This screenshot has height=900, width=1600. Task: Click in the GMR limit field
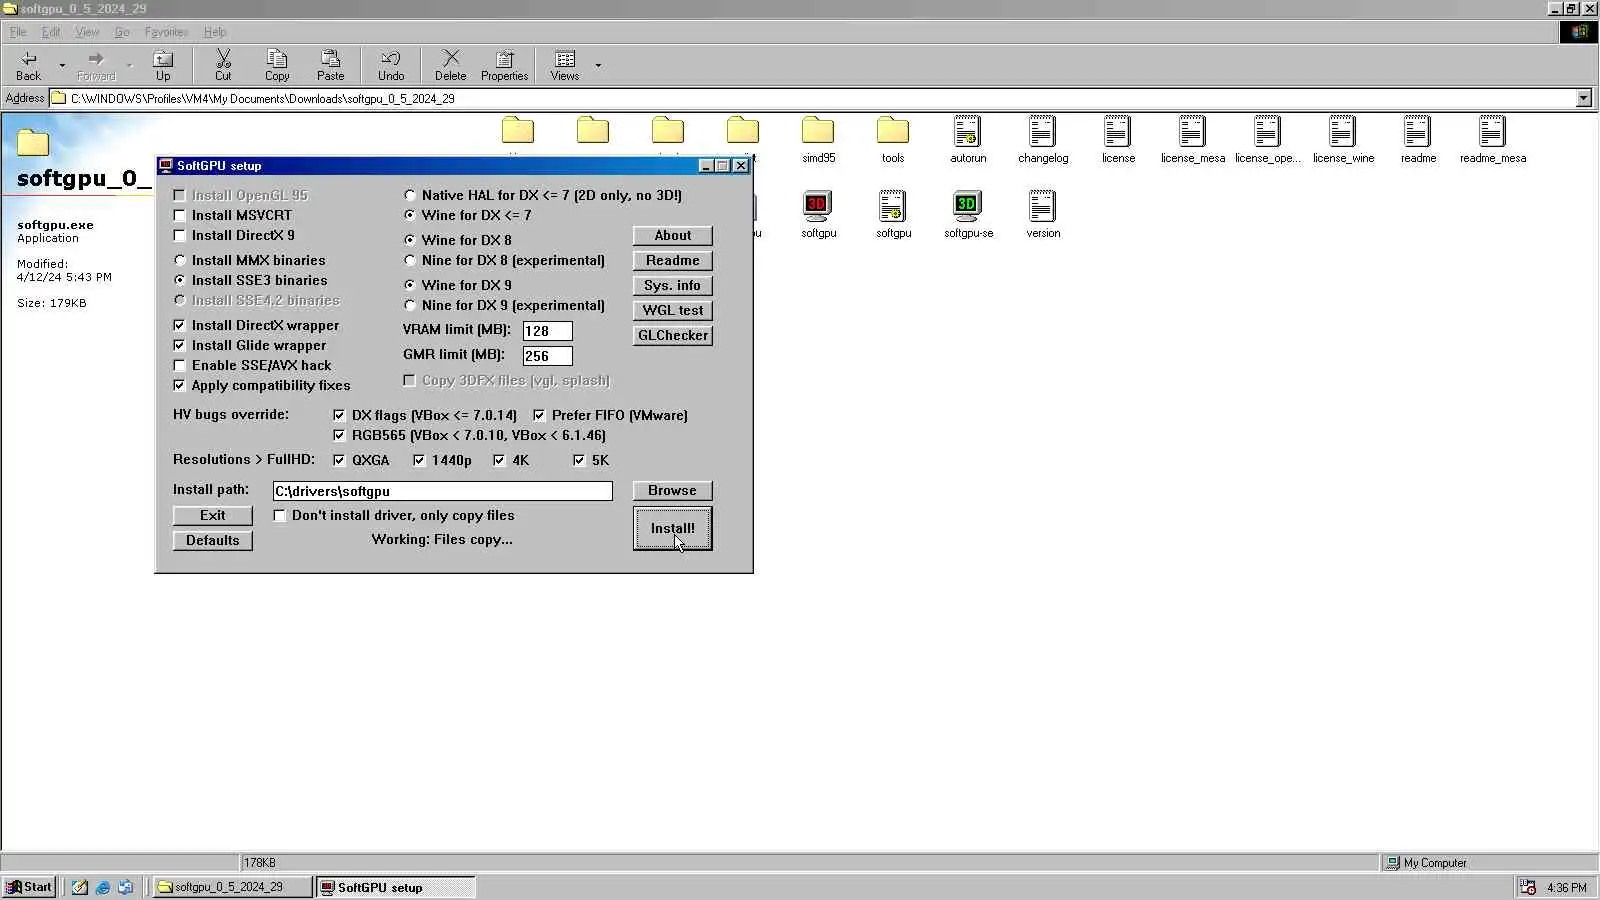(x=548, y=356)
